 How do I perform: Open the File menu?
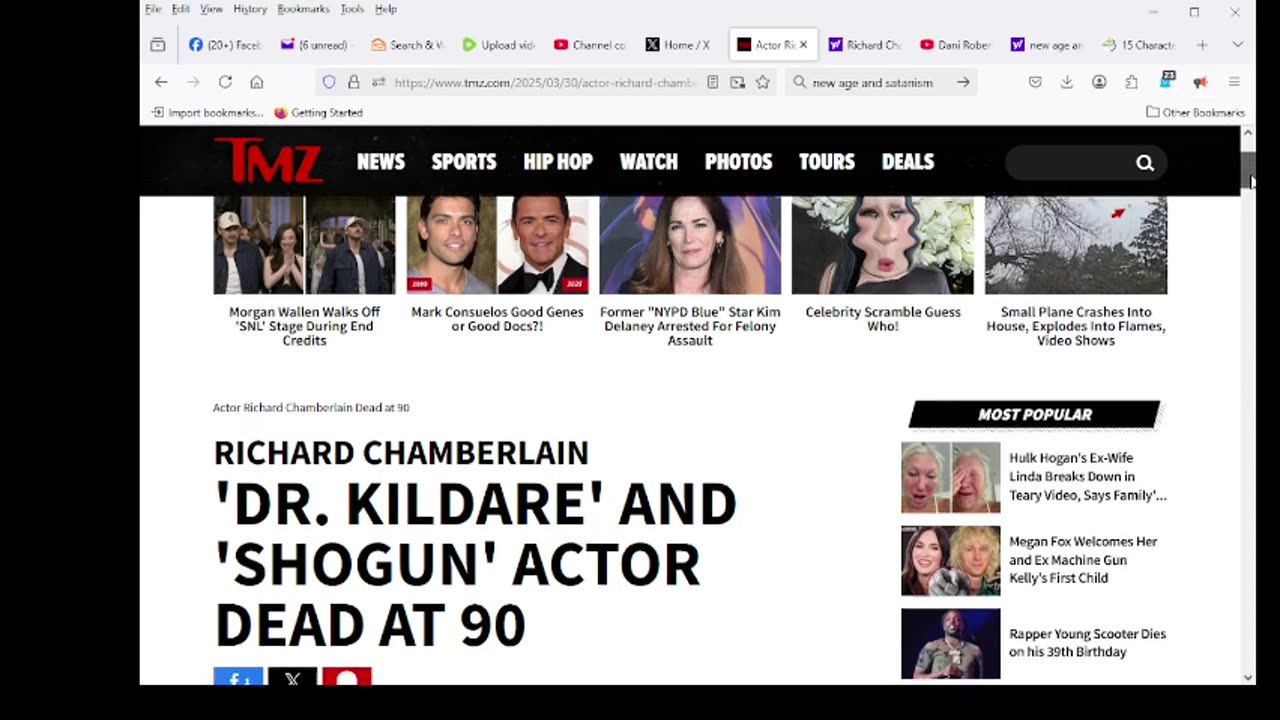point(153,9)
